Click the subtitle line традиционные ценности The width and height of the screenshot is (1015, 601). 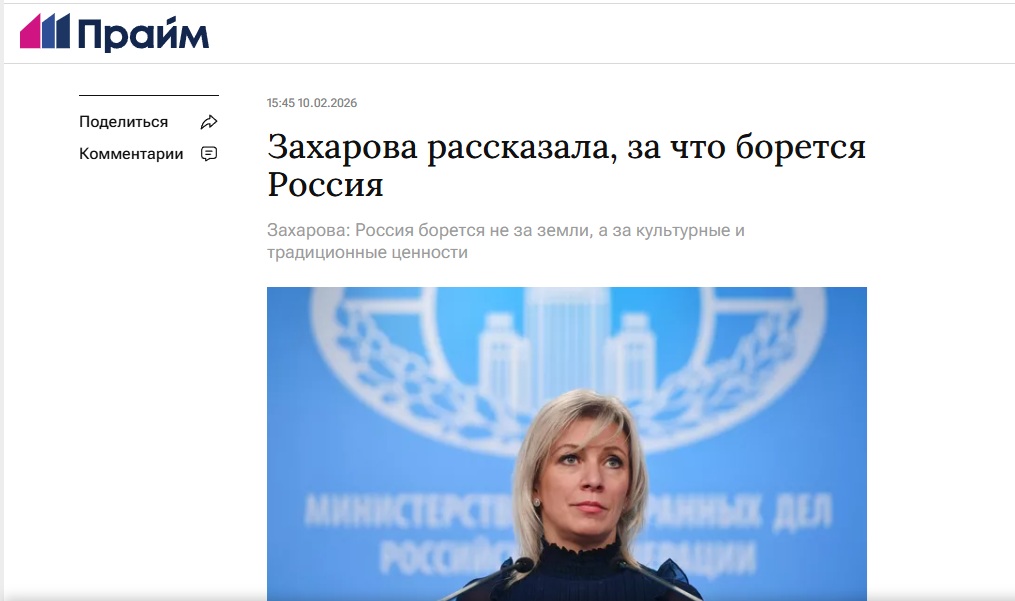click(x=367, y=252)
